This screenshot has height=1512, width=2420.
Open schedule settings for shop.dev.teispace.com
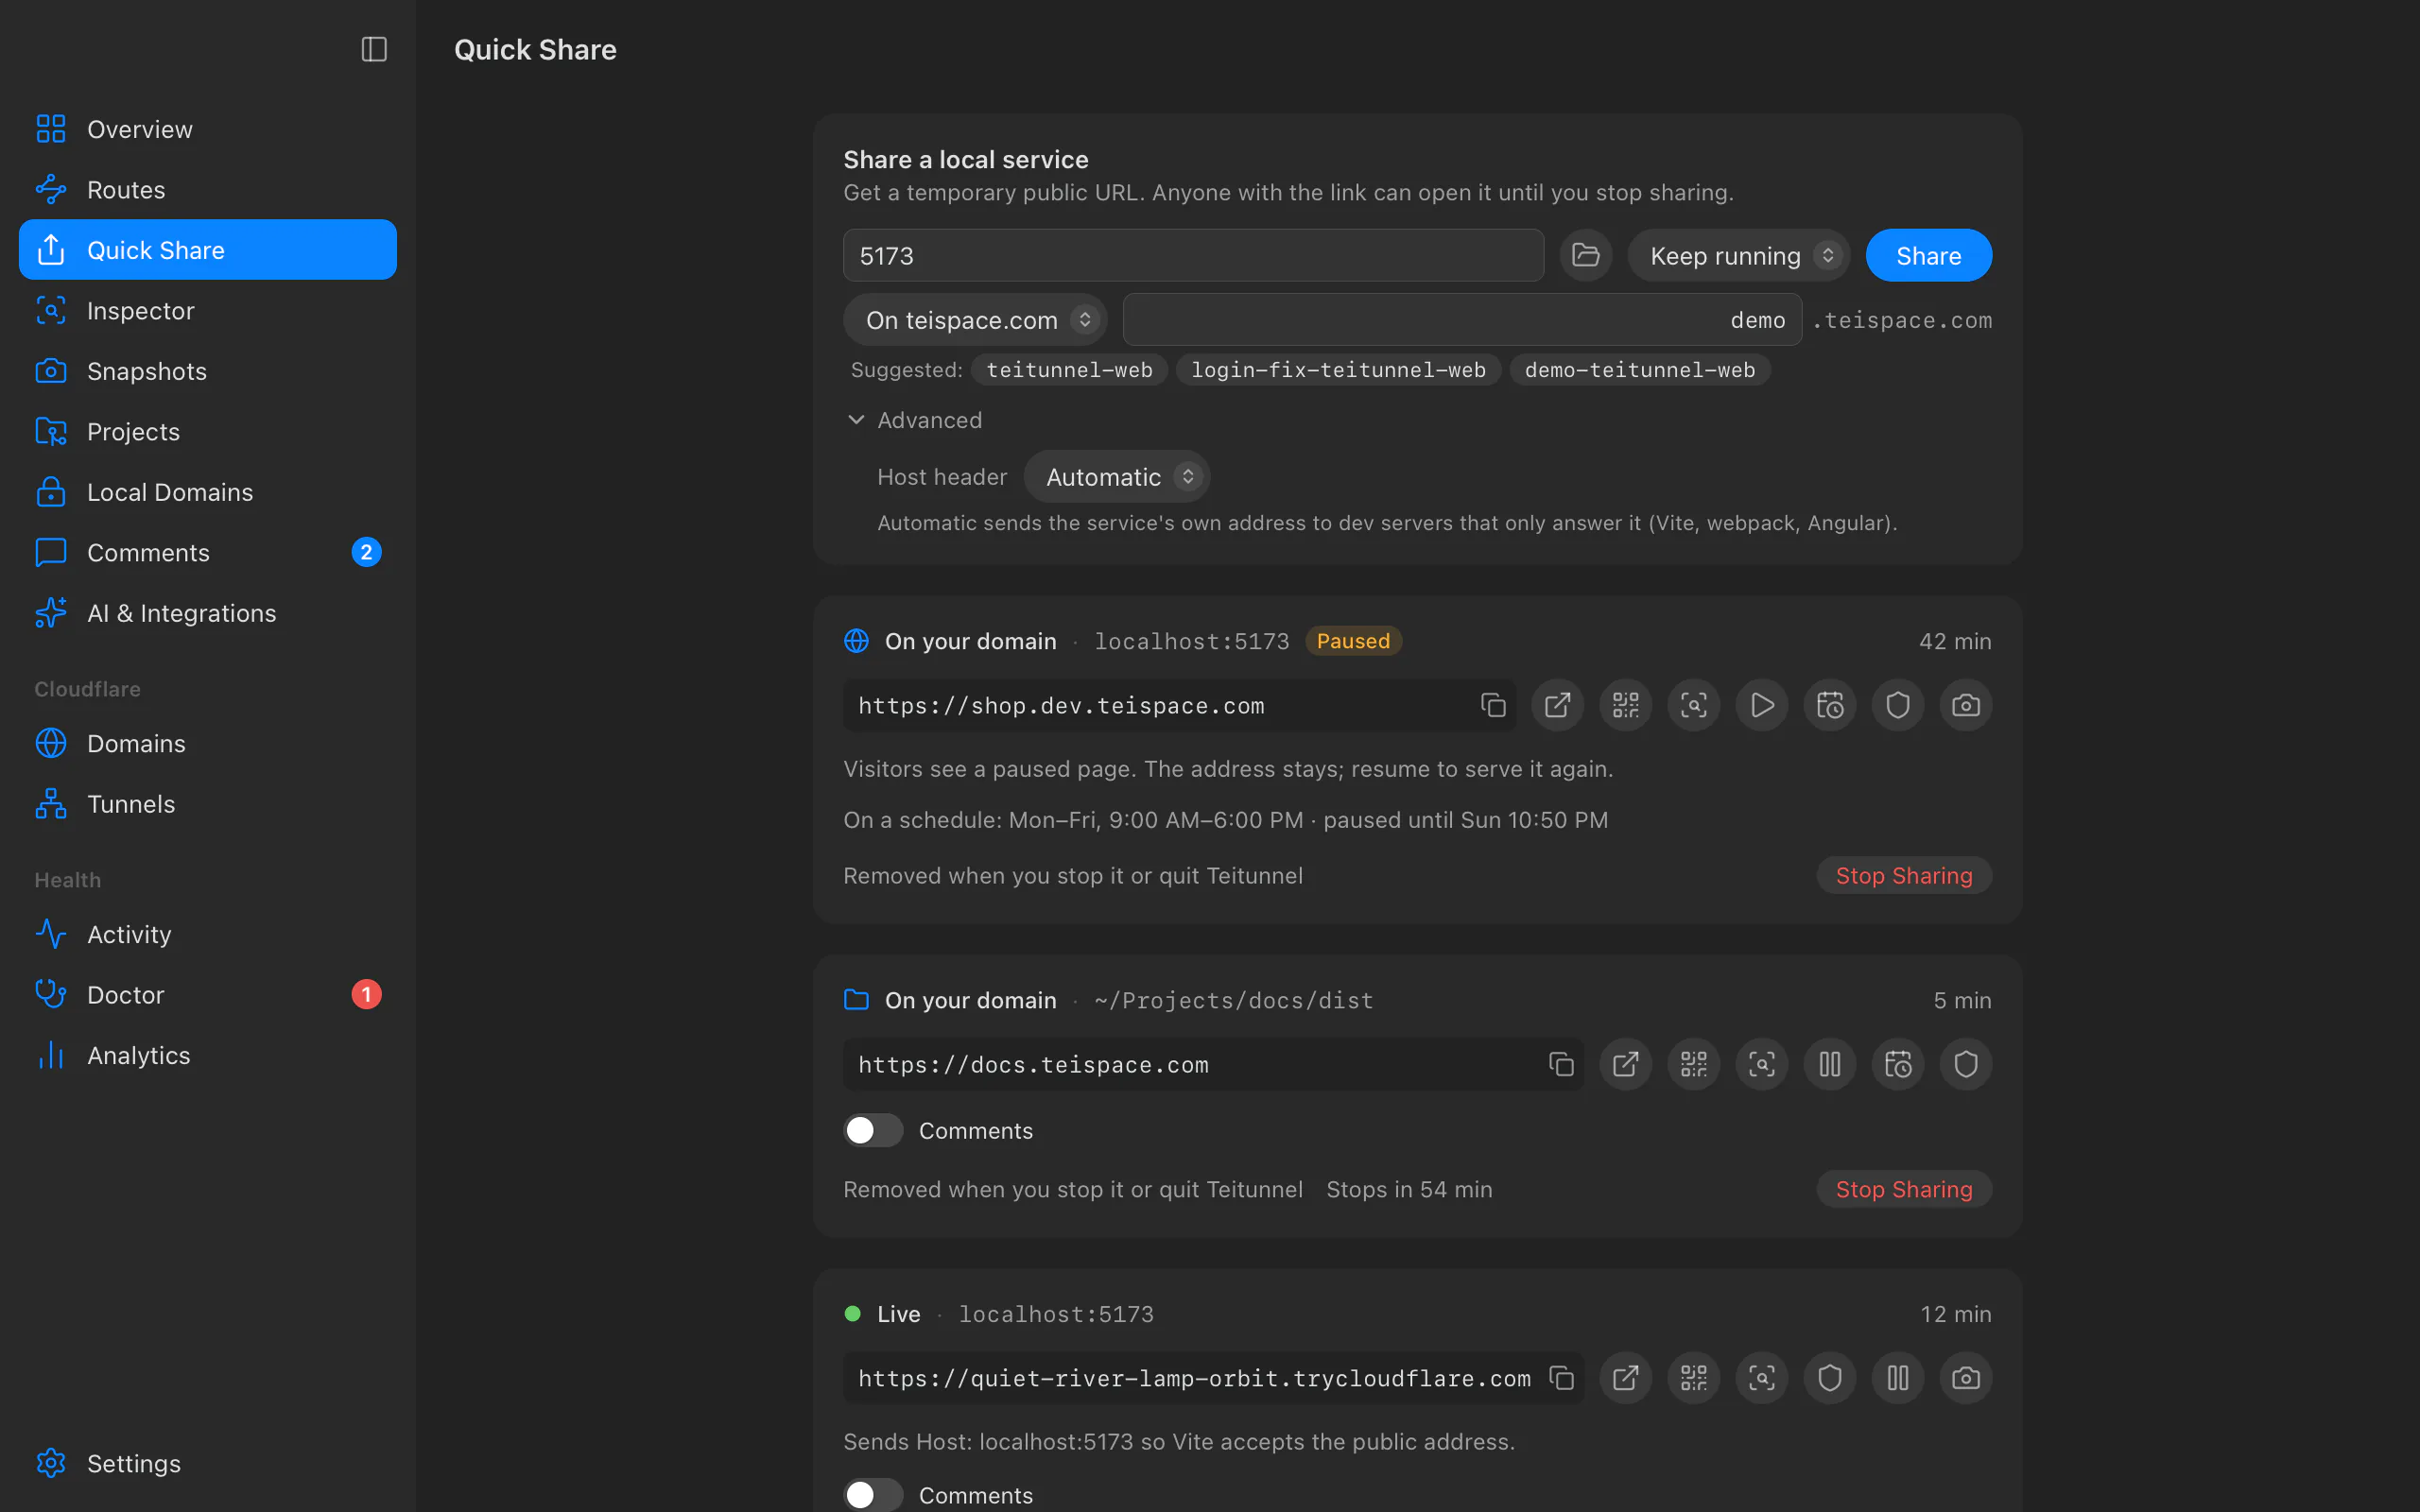coord(1829,705)
